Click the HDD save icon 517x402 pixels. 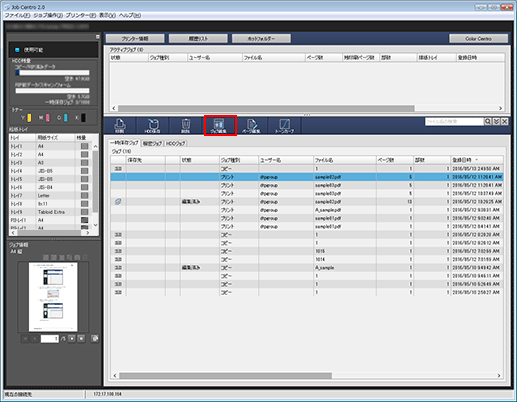tap(153, 126)
